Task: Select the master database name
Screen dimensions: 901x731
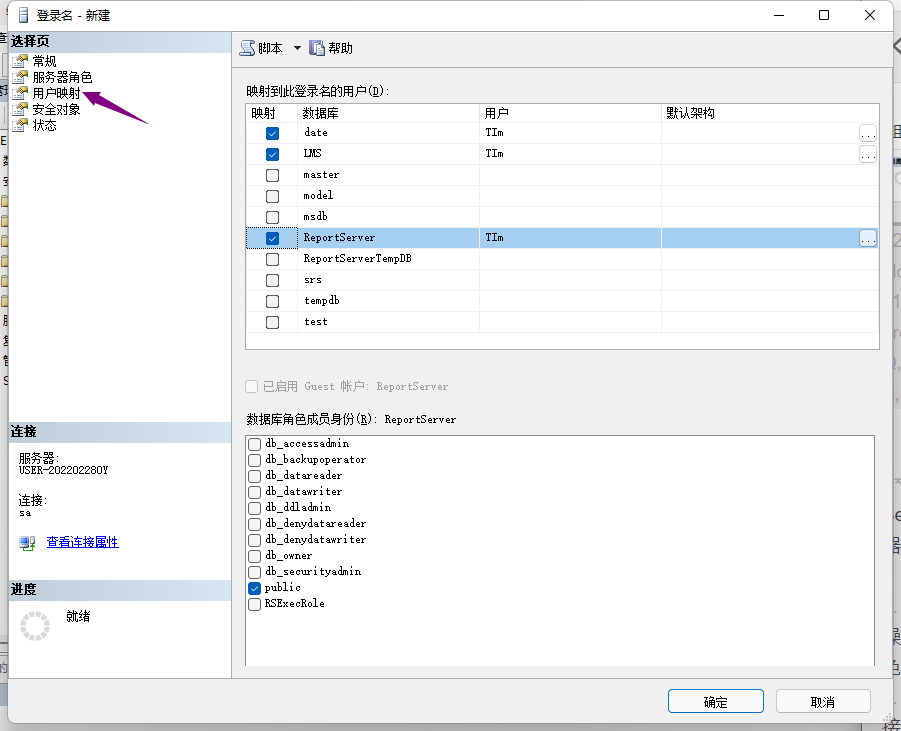Action: tap(321, 175)
